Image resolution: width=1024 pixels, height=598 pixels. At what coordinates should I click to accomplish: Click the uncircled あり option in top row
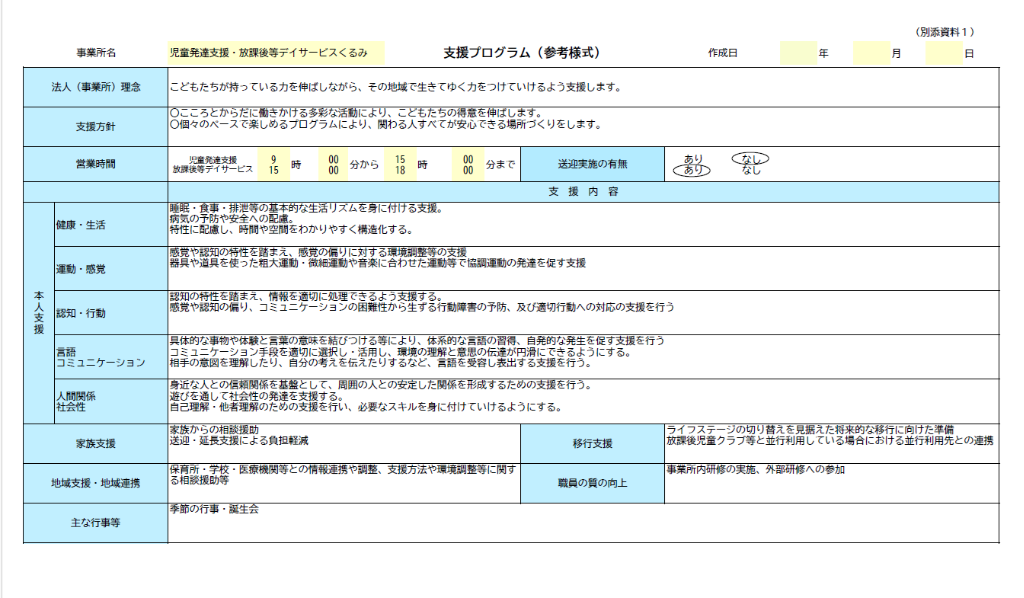692,158
